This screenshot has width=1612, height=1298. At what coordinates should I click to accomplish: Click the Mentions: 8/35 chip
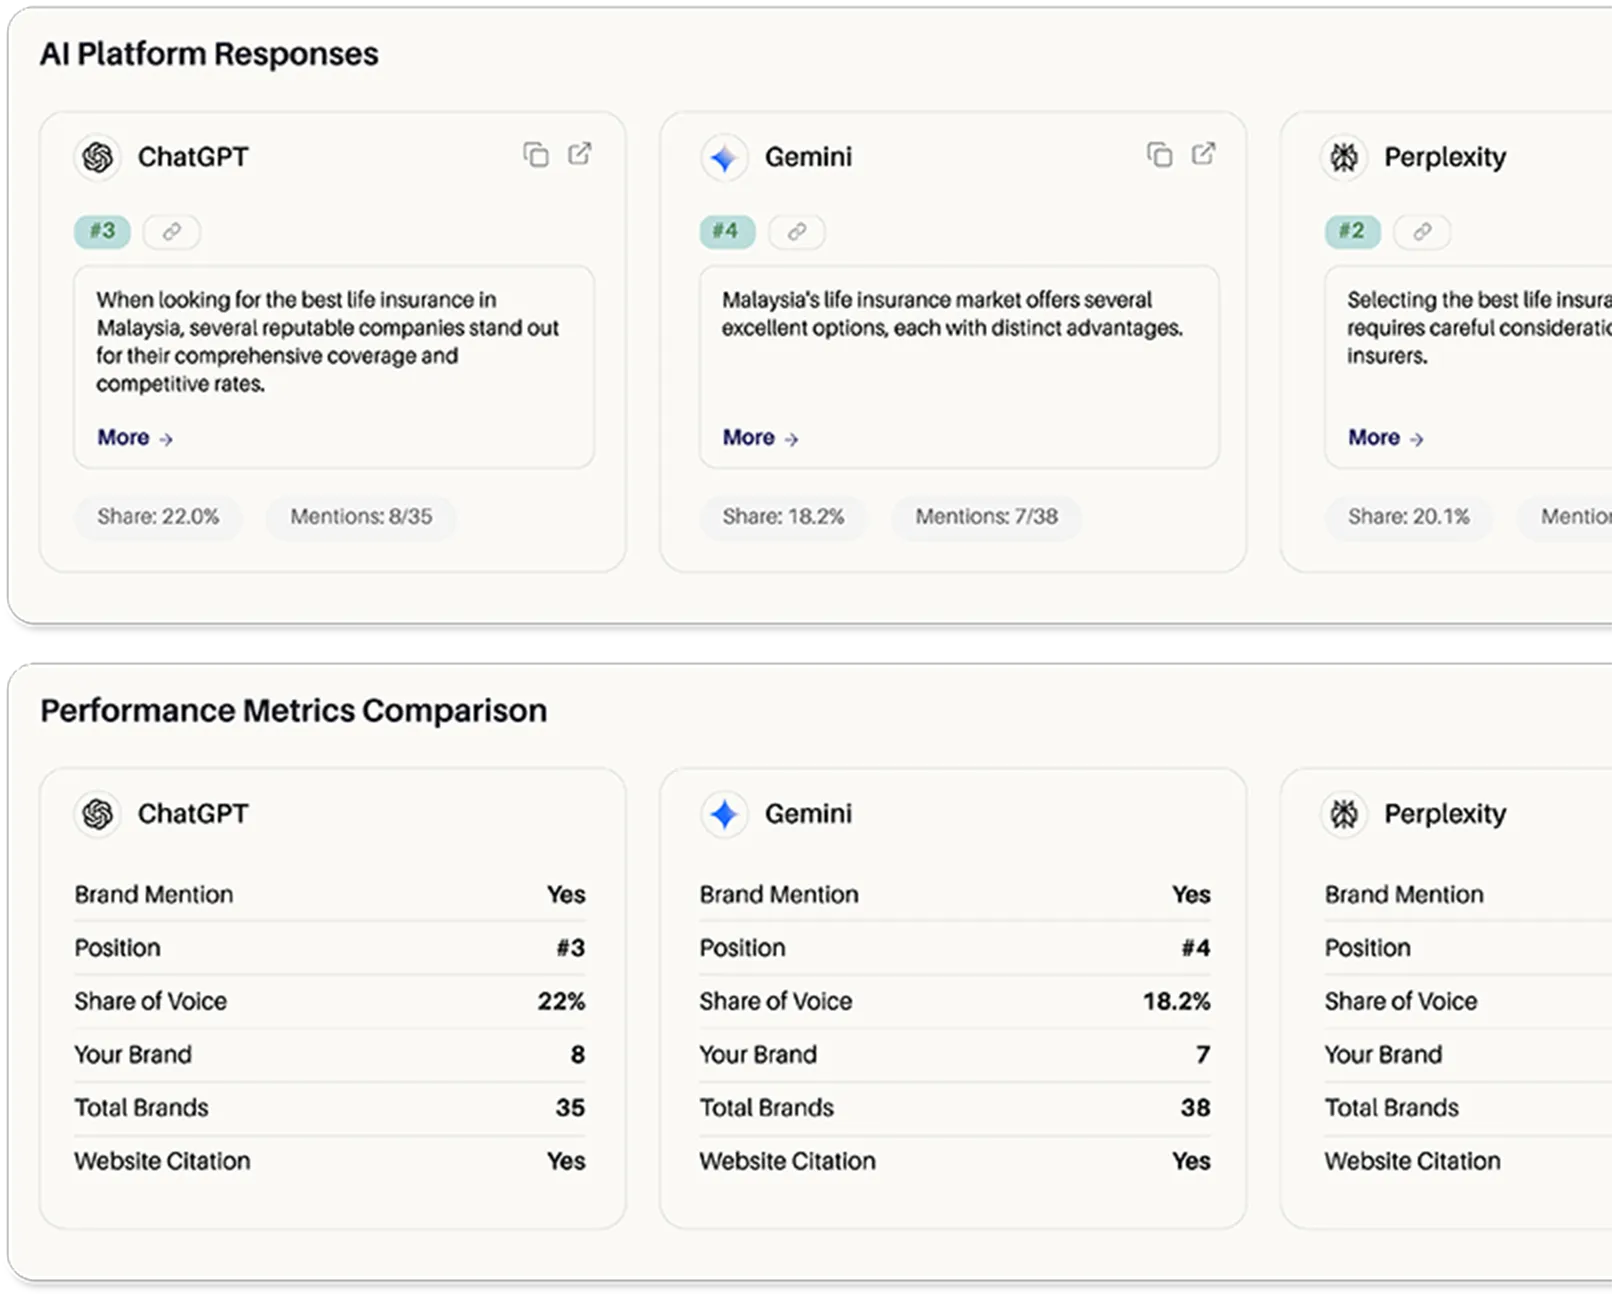pyautogui.click(x=361, y=517)
